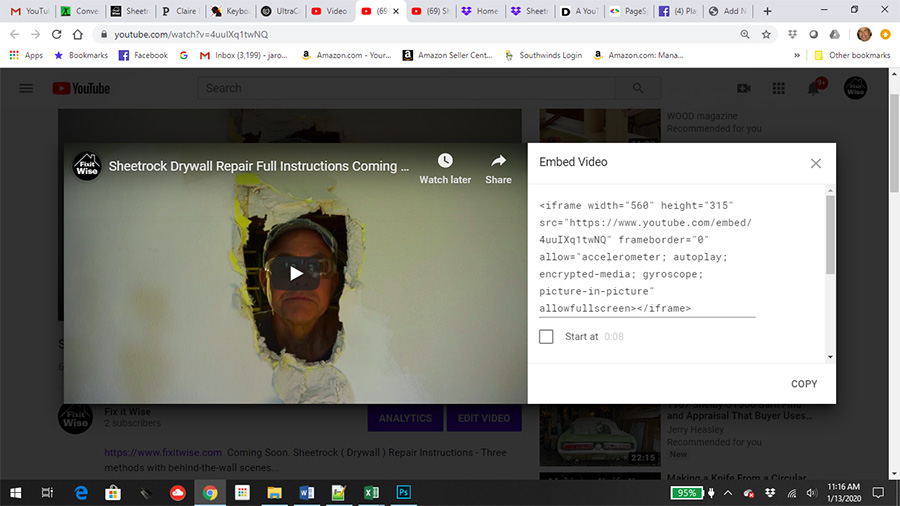Switch to the Claire tab
The height and width of the screenshot is (506, 900).
click(x=180, y=11)
